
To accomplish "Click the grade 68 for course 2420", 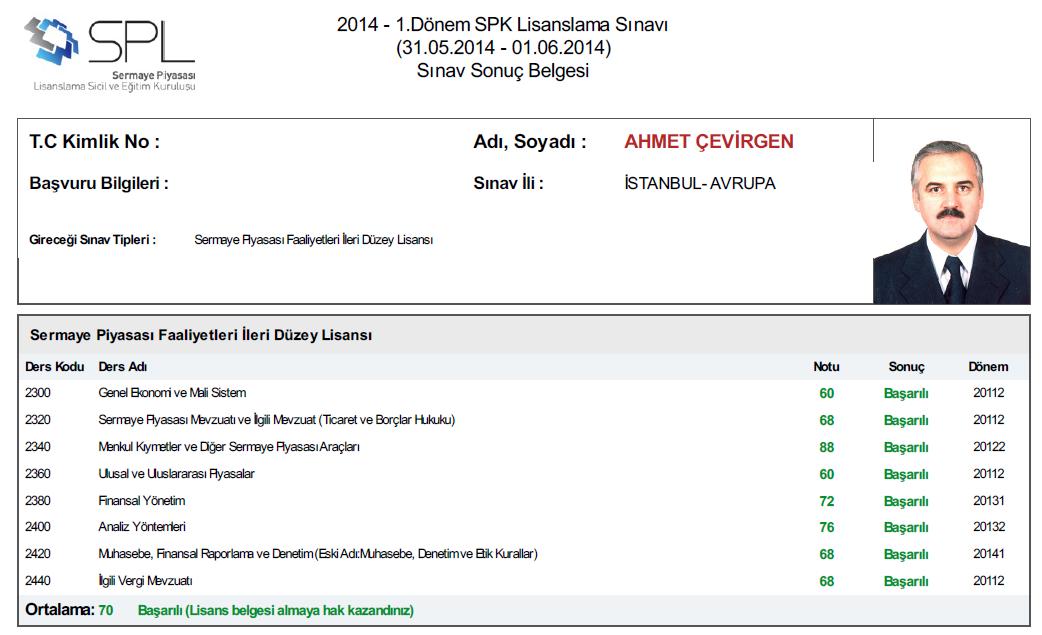I will 827,555.
